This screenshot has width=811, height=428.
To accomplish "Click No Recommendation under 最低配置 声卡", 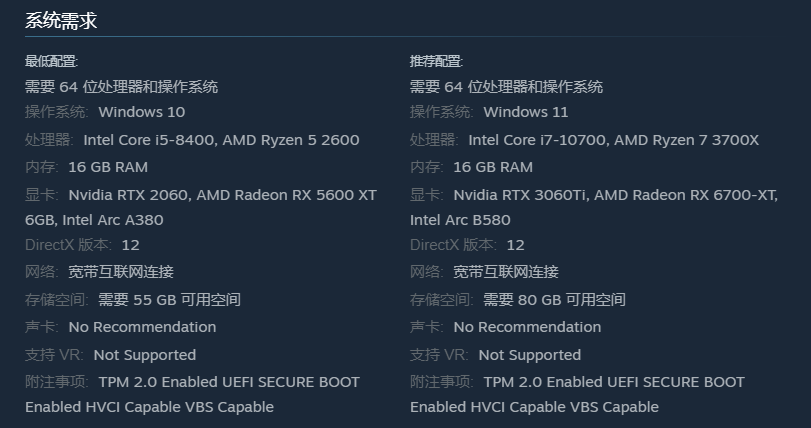I will tap(142, 327).
